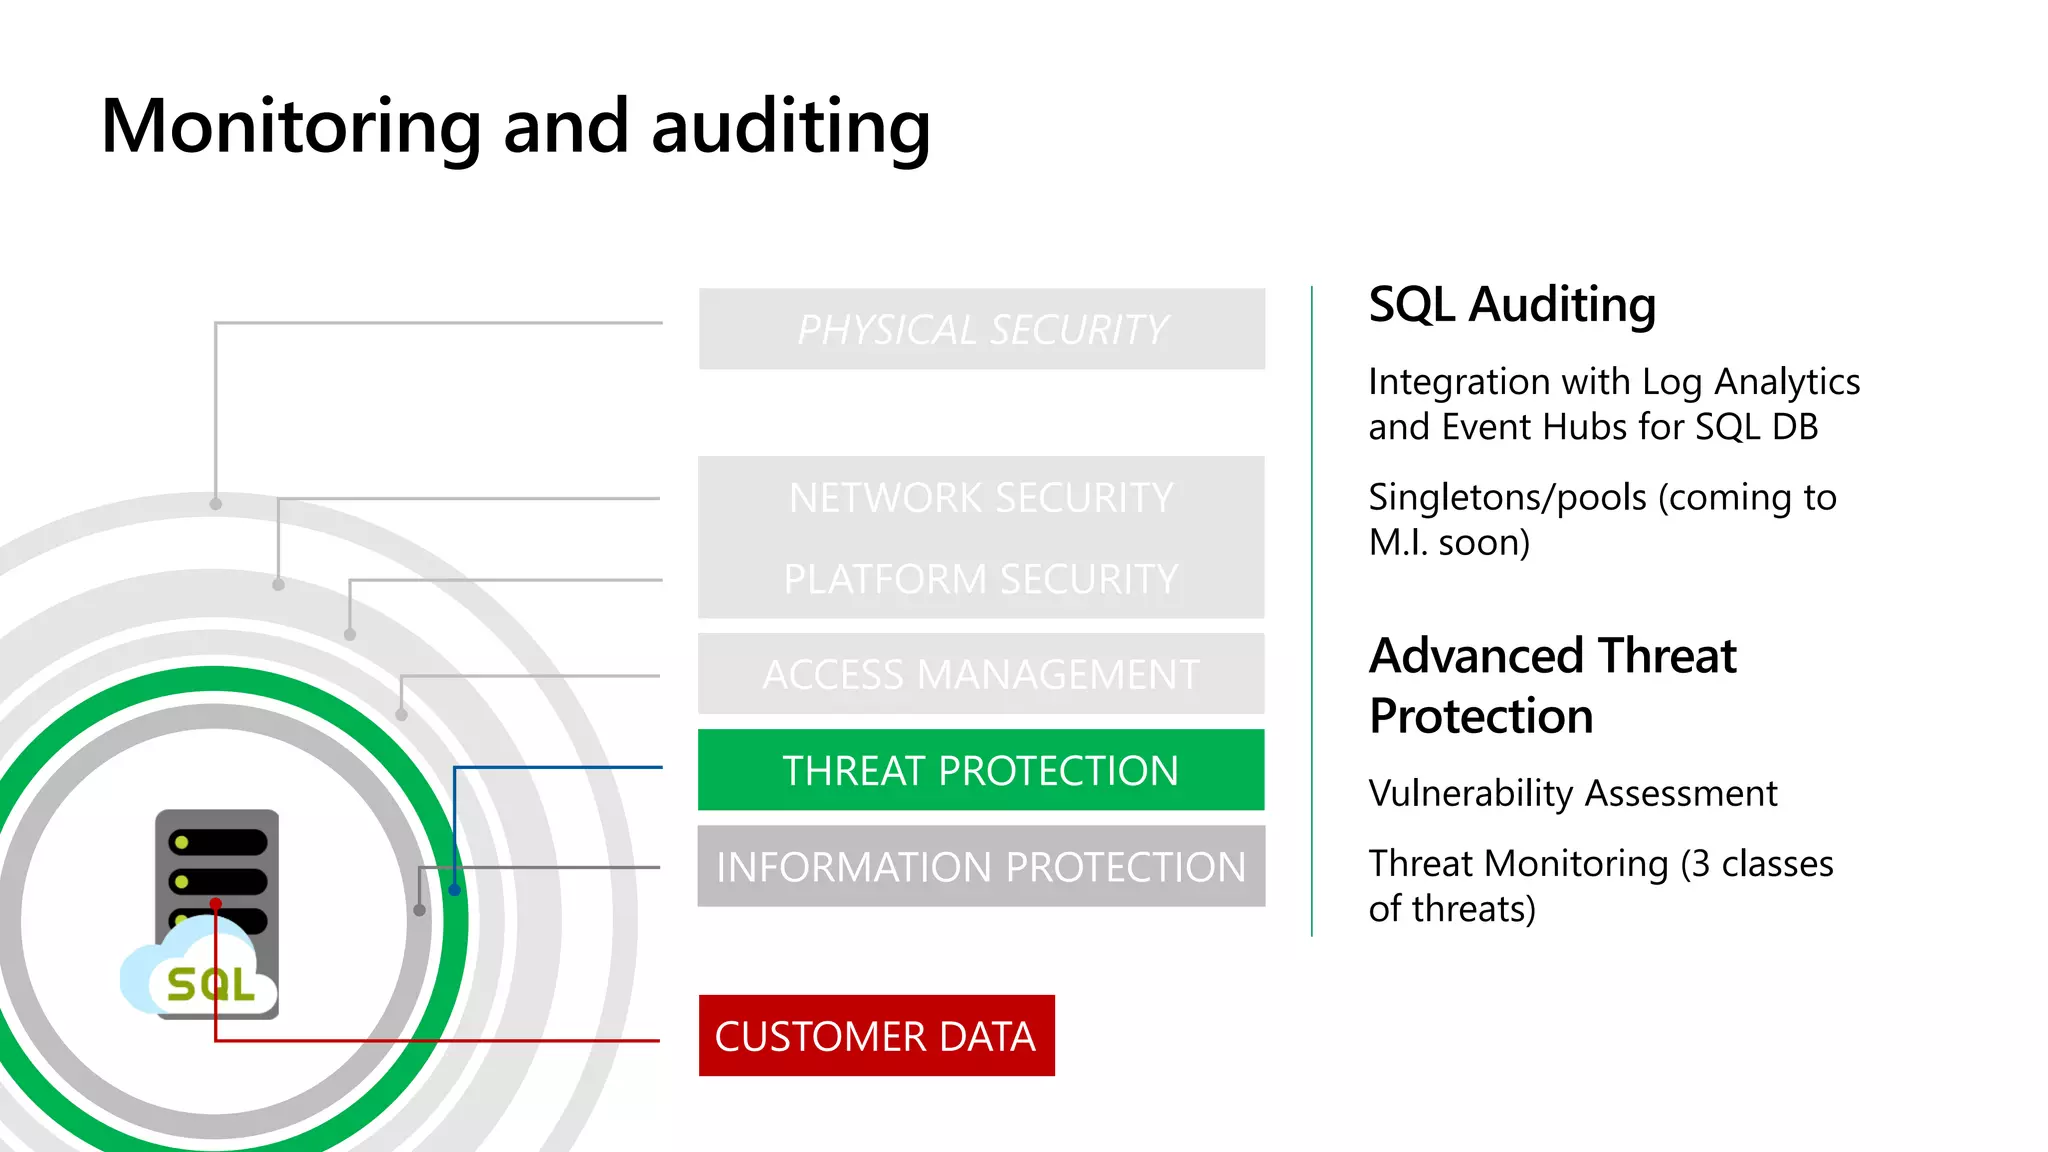This screenshot has width=2048, height=1152.
Task: Select the PHYSICAL SECURITY box
Action: pos(982,329)
